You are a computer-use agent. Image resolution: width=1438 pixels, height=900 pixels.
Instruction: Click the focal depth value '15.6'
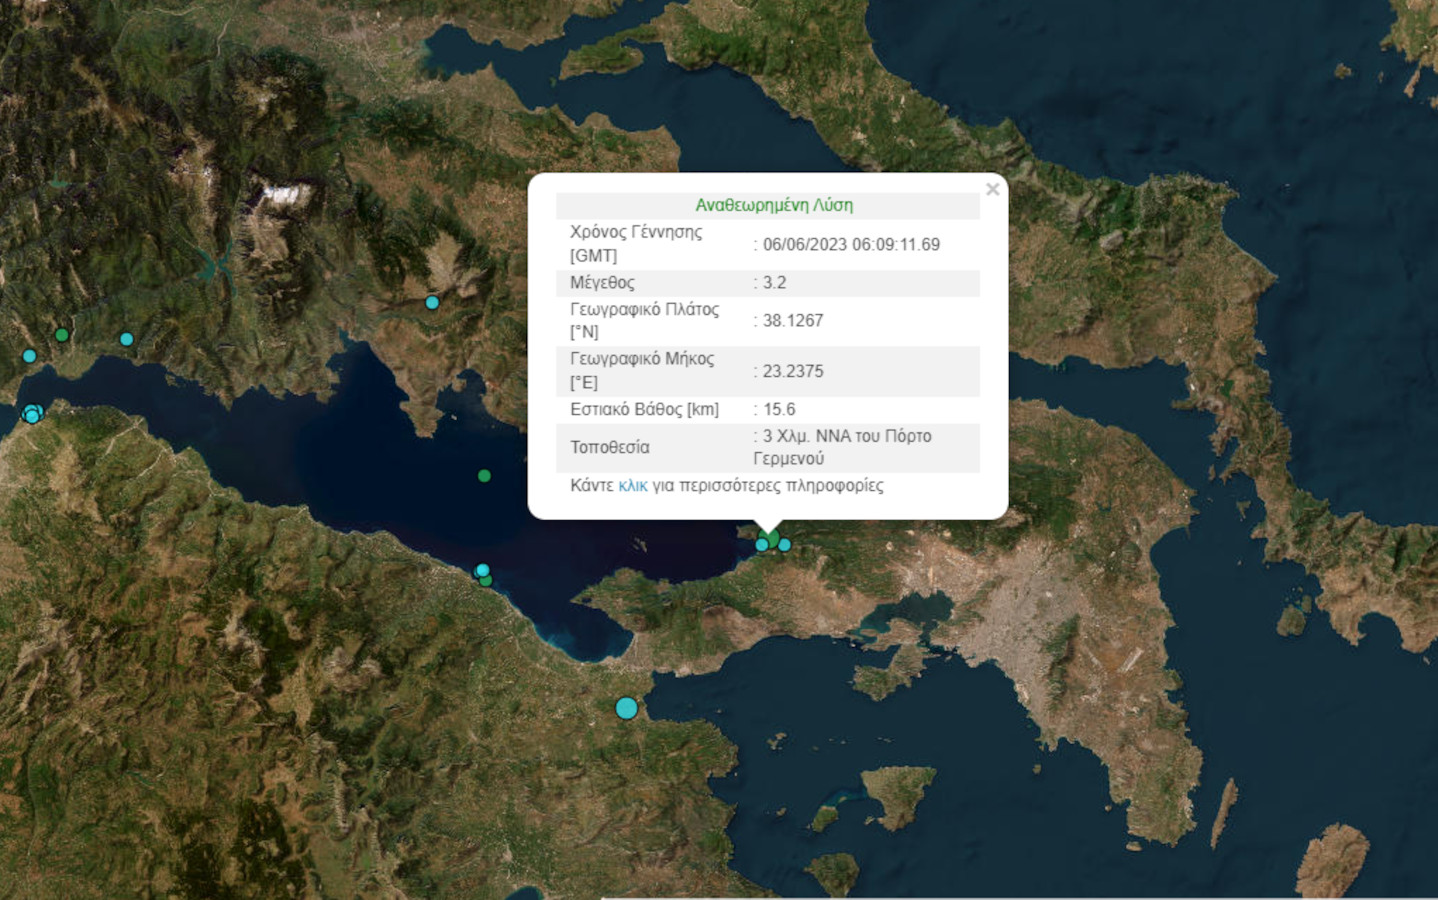pyautogui.click(x=779, y=409)
